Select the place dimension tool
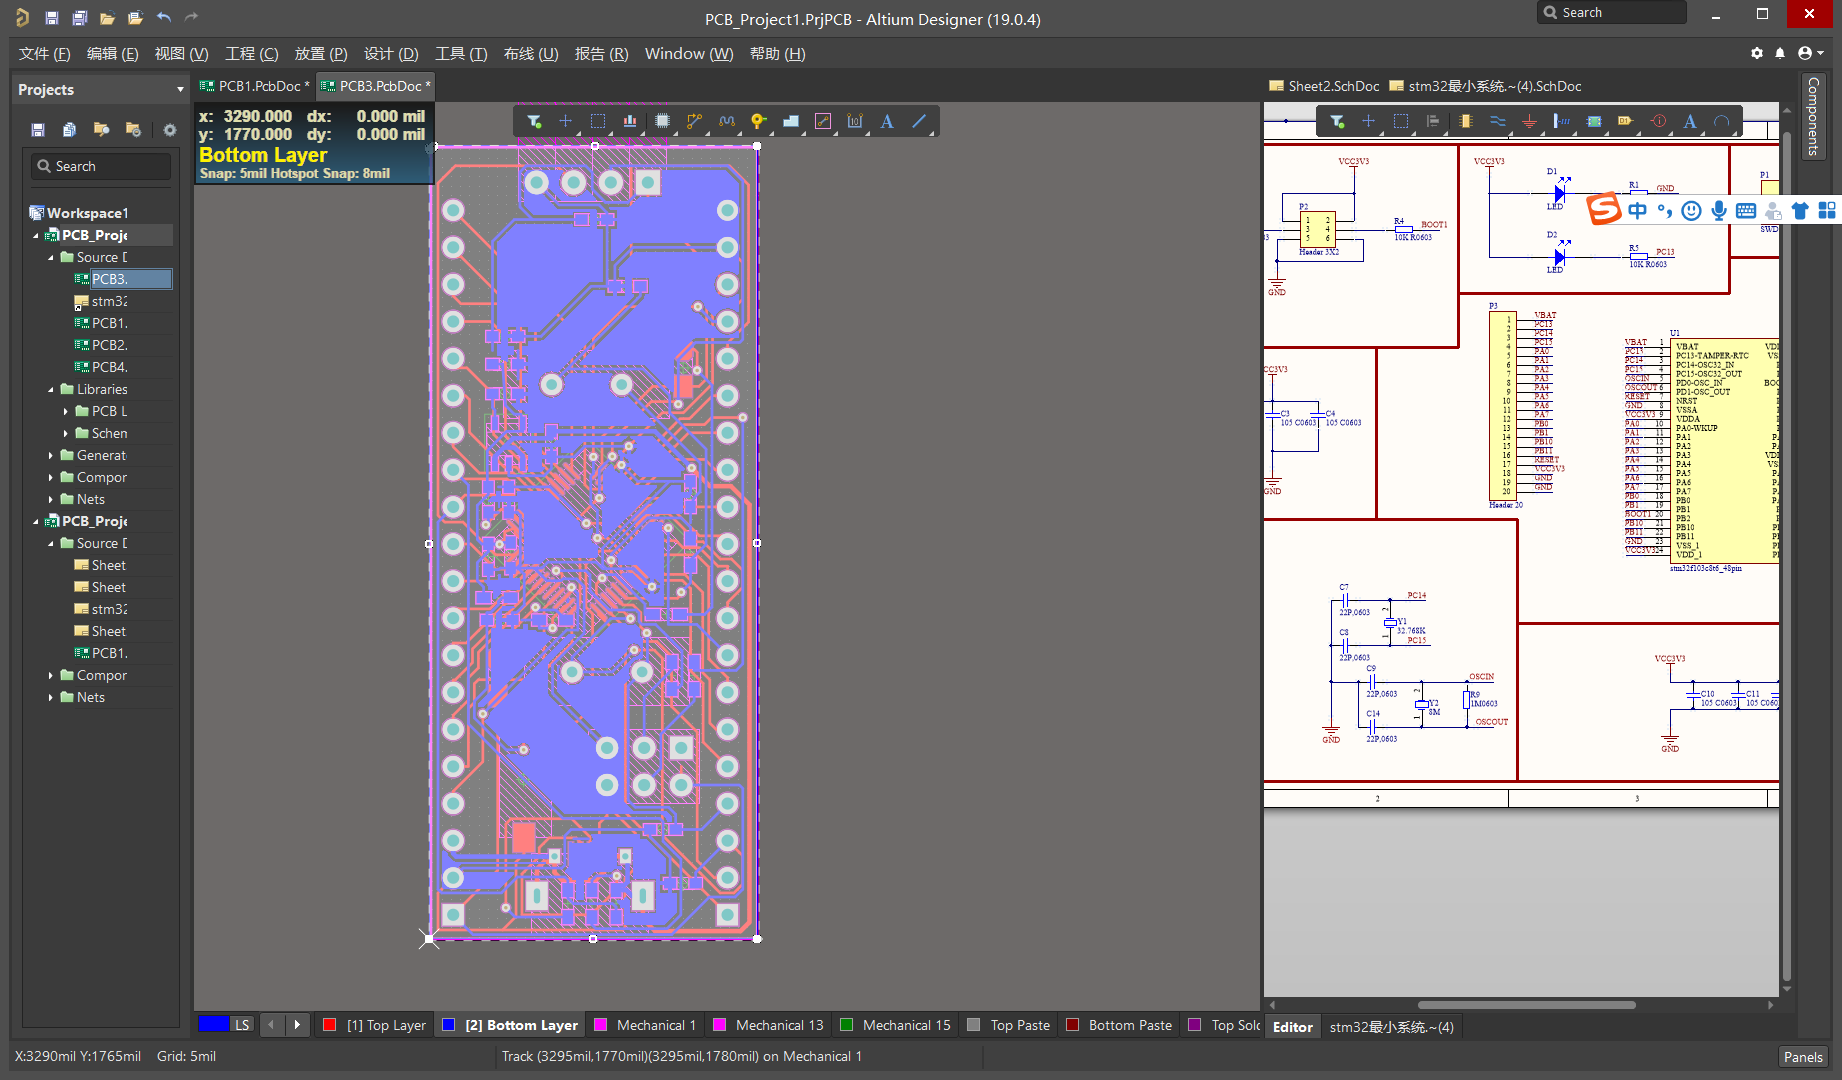1842x1080 pixels. [855, 121]
